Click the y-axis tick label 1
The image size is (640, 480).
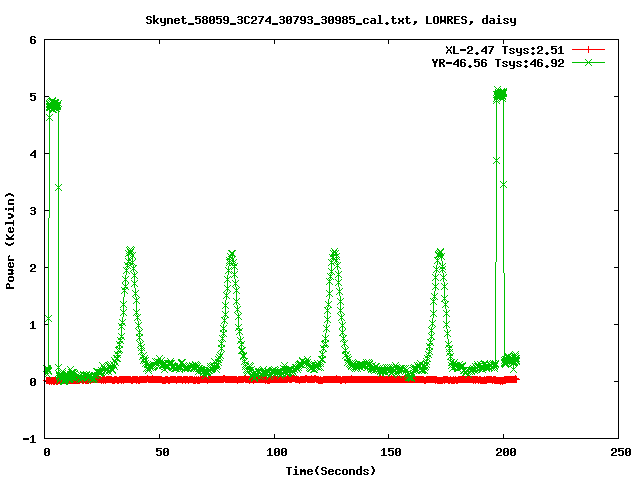pyautogui.click(x=33, y=325)
